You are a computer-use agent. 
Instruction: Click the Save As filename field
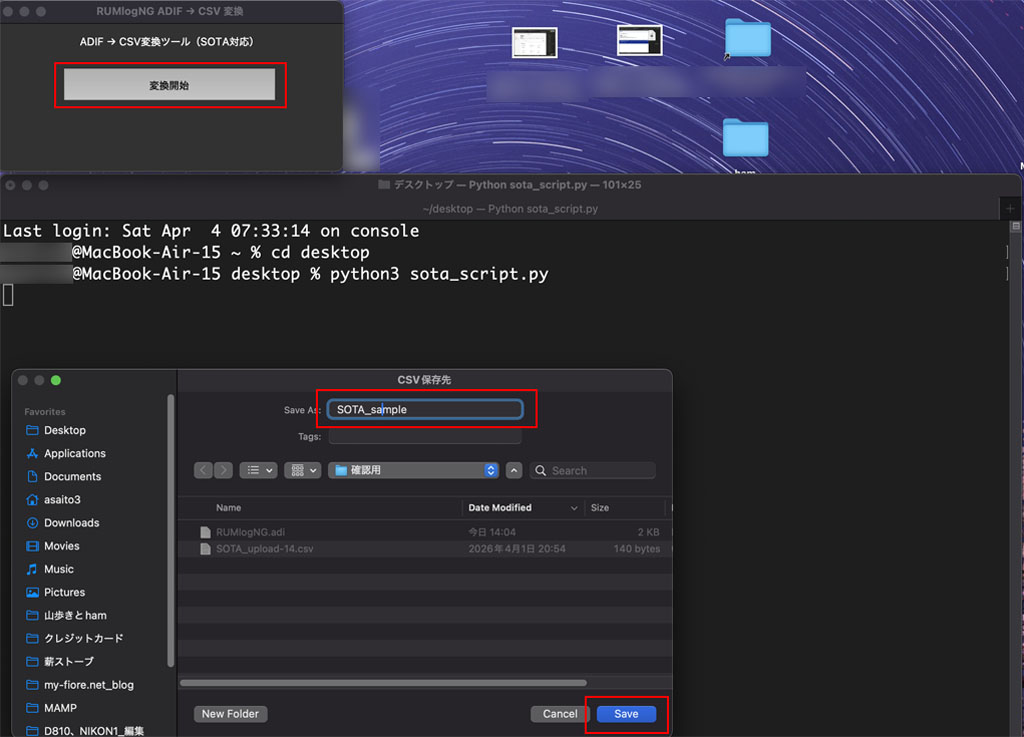[x=425, y=409]
